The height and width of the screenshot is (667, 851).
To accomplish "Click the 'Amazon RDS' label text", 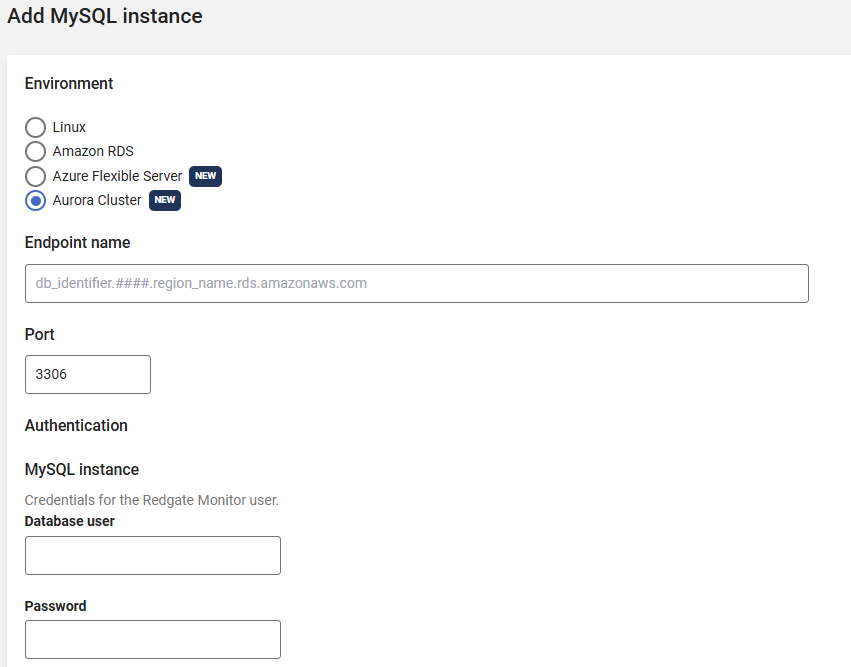I will tap(93, 151).
